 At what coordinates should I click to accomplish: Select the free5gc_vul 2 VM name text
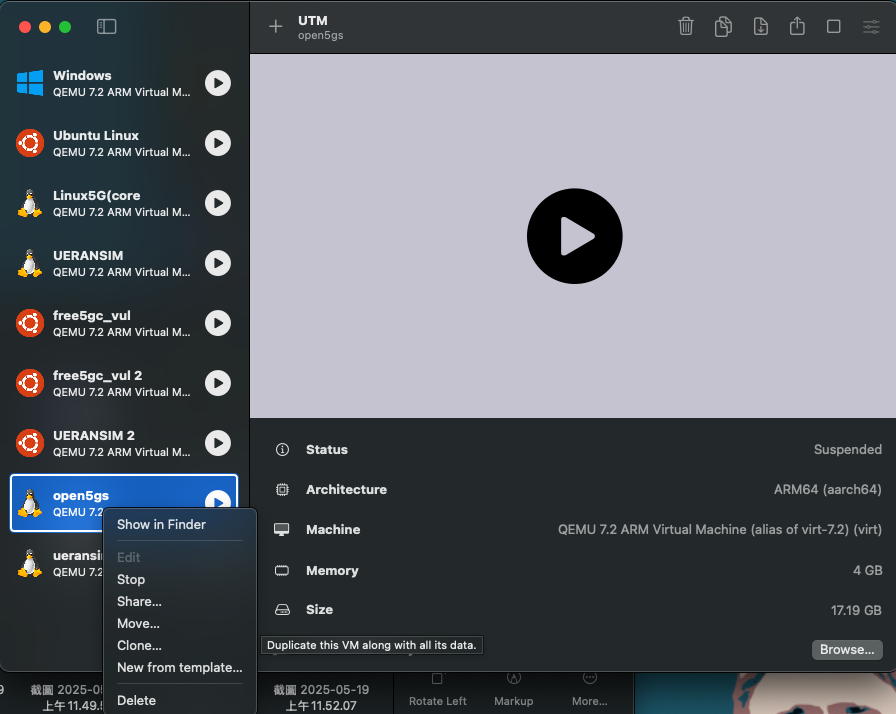coord(98,375)
